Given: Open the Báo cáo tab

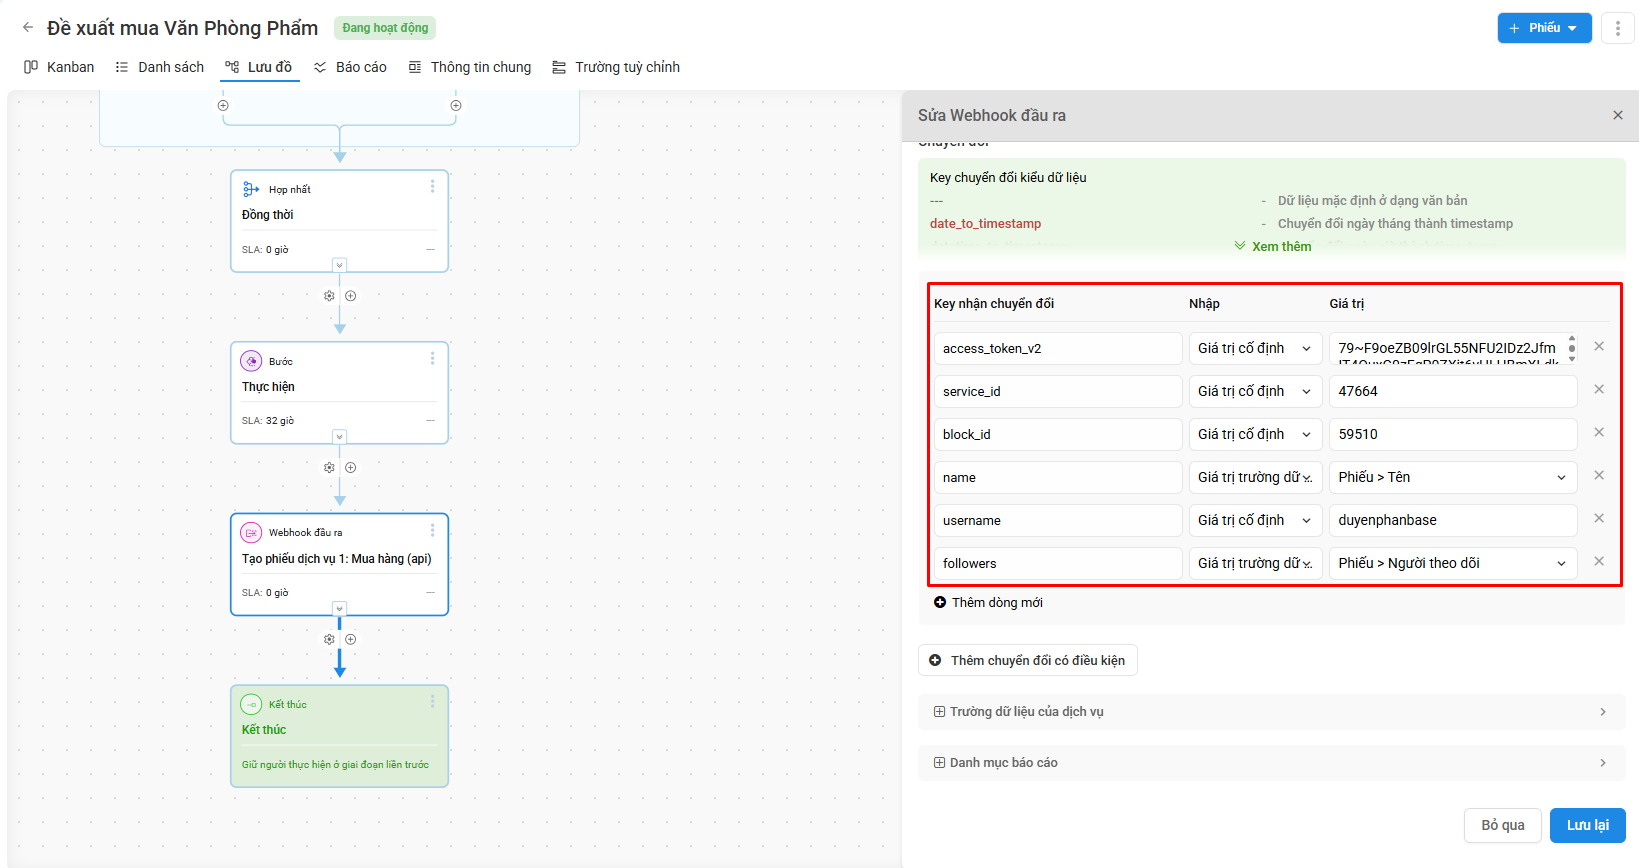Looking at the screenshot, I should coord(350,67).
